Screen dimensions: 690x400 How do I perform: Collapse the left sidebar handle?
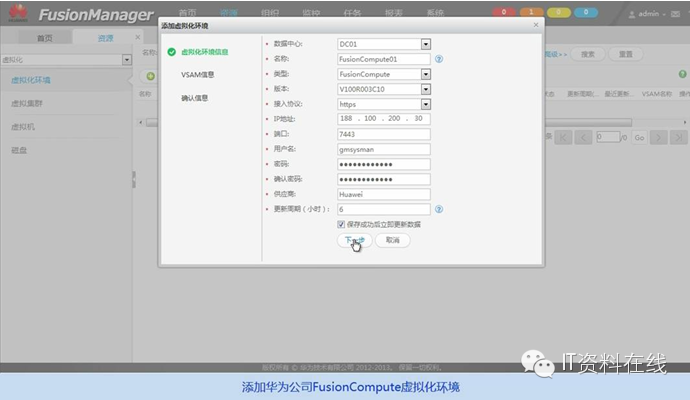point(134,180)
